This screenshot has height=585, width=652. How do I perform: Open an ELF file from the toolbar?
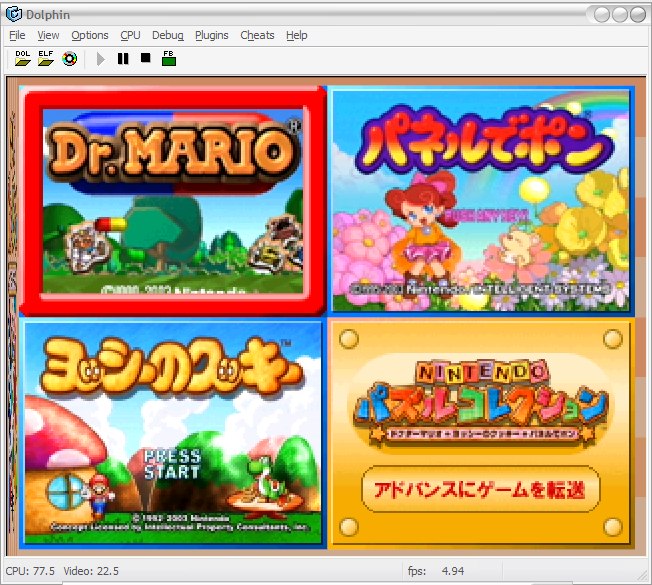coord(46,58)
